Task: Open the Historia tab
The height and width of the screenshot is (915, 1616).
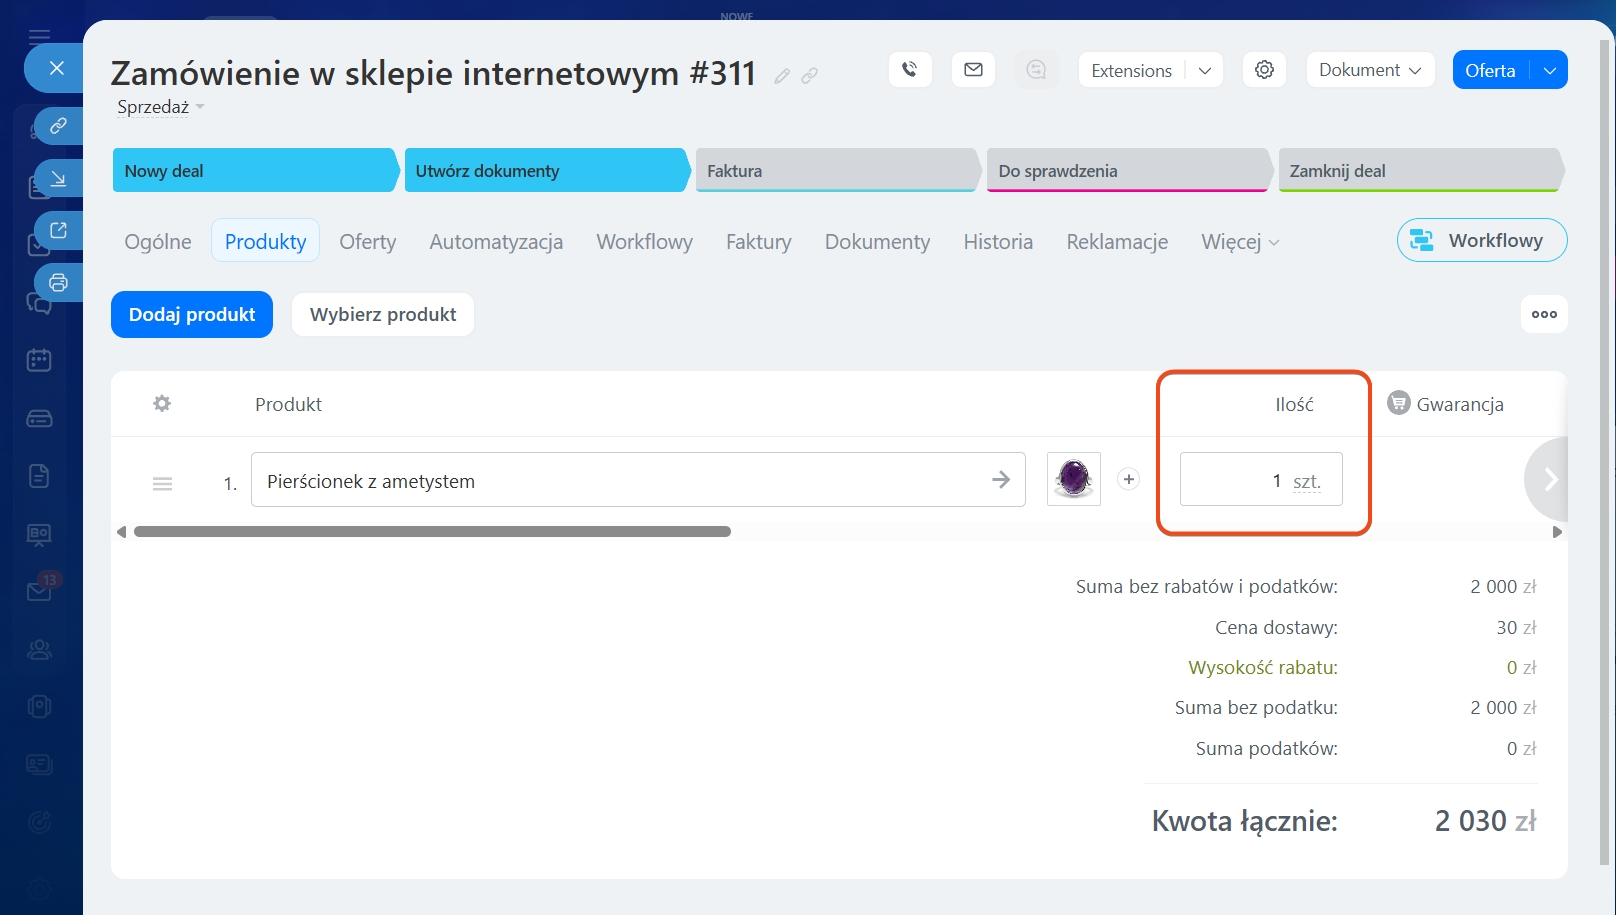Action: tap(997, 242)
